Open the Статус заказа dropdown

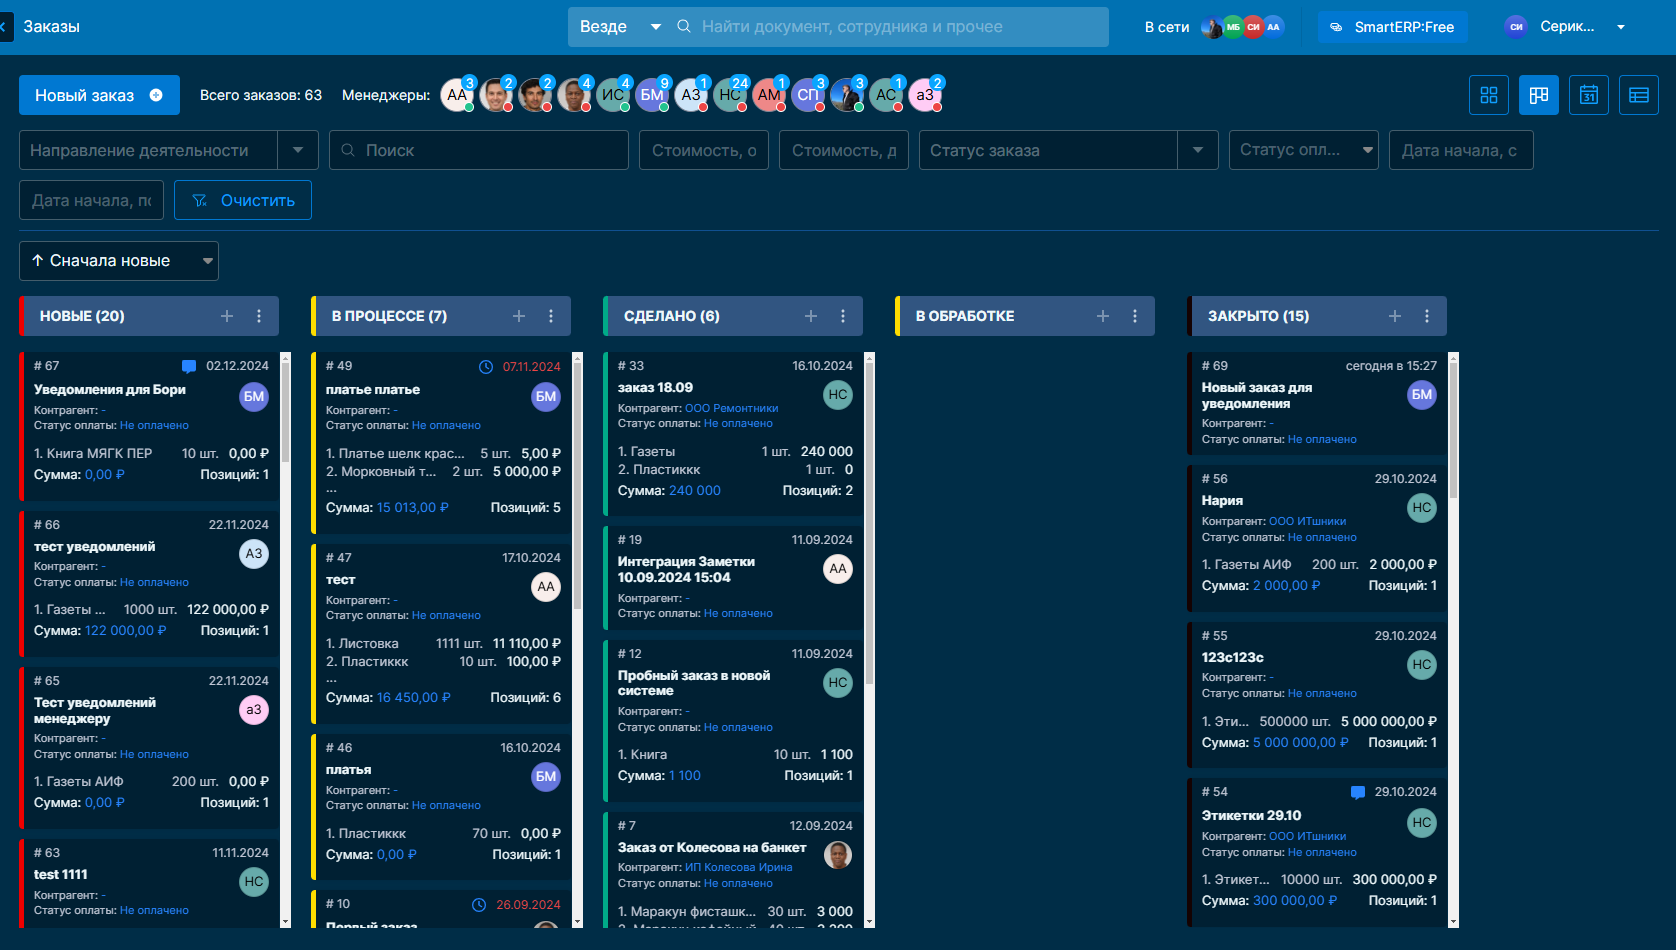pyautogui.click(x=1197, y=150)
